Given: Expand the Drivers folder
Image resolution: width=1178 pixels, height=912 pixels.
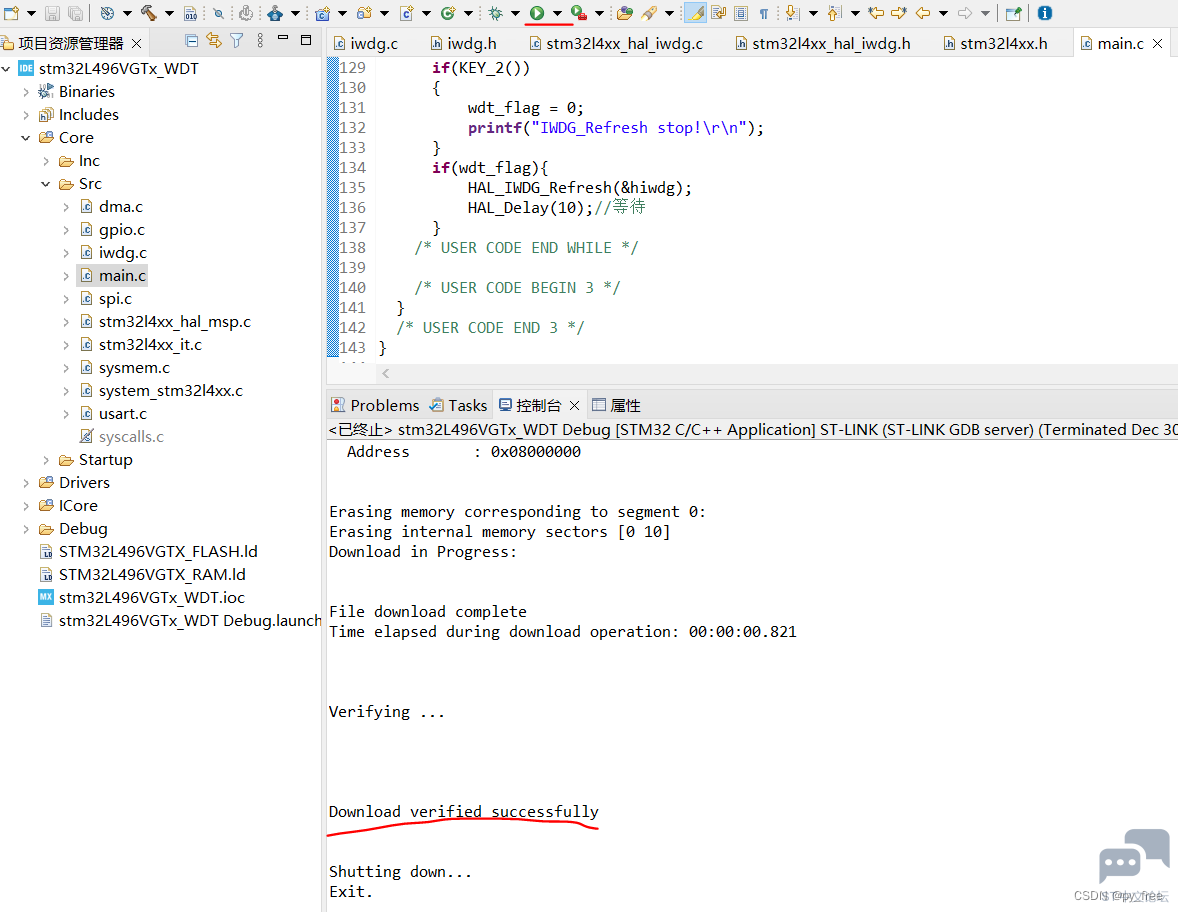Looking at the screenshot, I should tap(26, 483).
